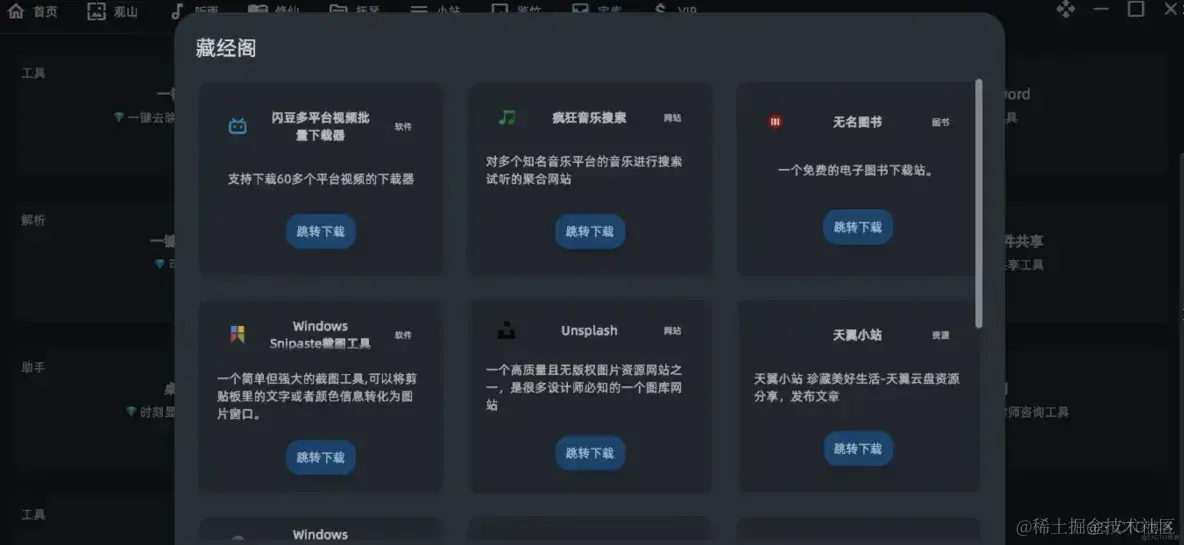Click the 图书 tag on 无名图书 card
This screenshot has height=545, width=1184.
940,122
